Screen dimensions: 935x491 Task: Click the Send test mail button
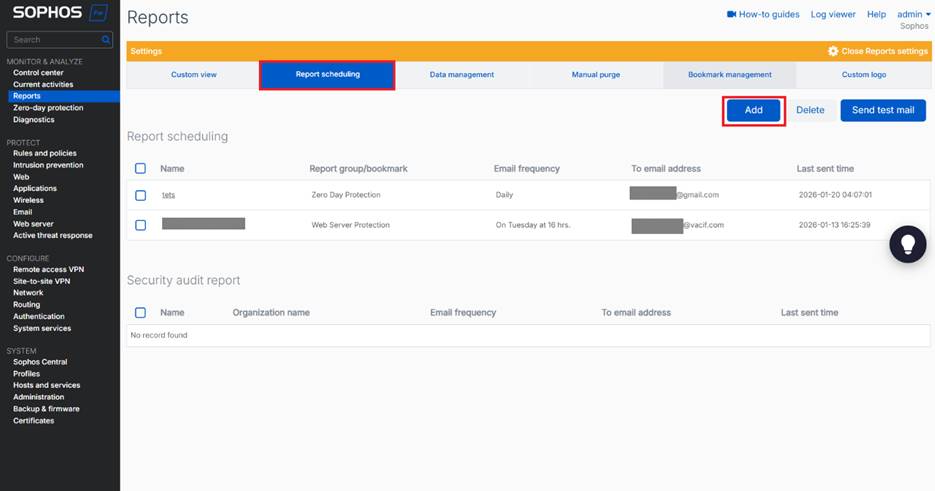coord(882,110)
